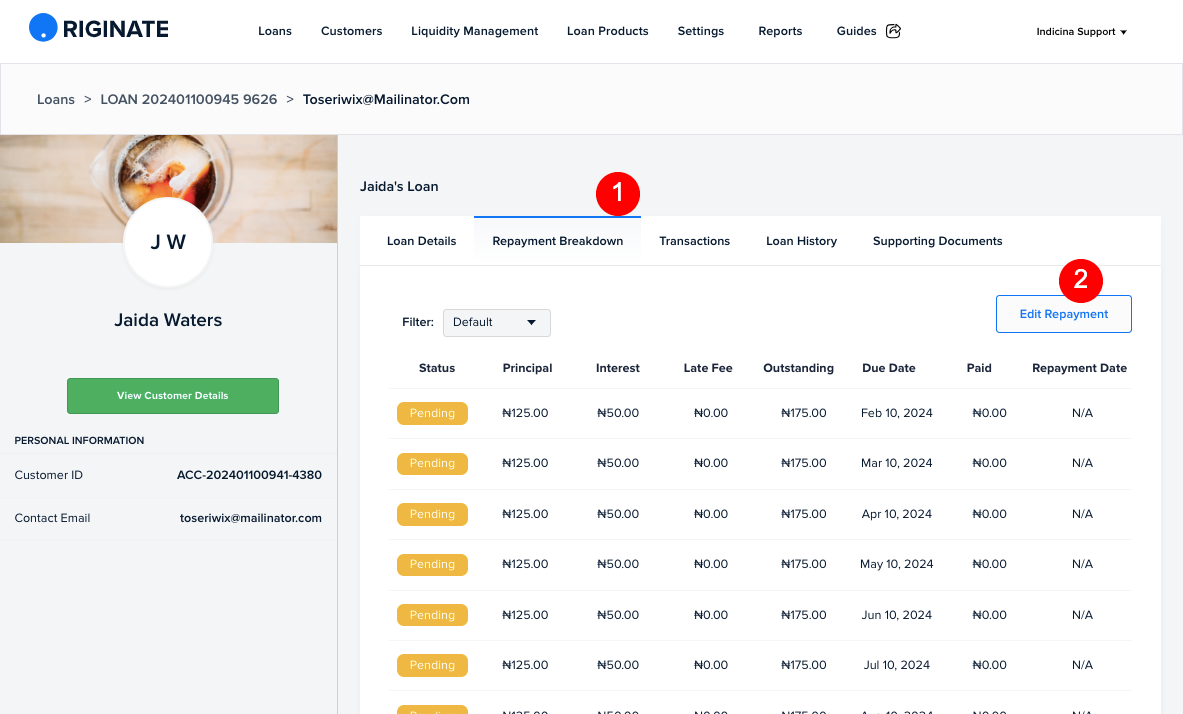Click the Late Fee column header
Image resolution: width=1183 pixels, height=714 pixels.
[x=708, y=368]
